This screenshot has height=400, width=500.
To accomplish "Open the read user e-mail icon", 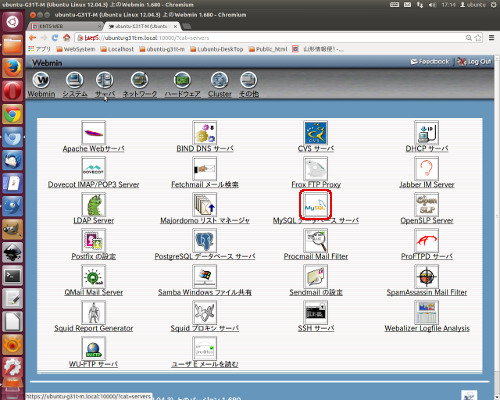I will click(x=205, y=348).
